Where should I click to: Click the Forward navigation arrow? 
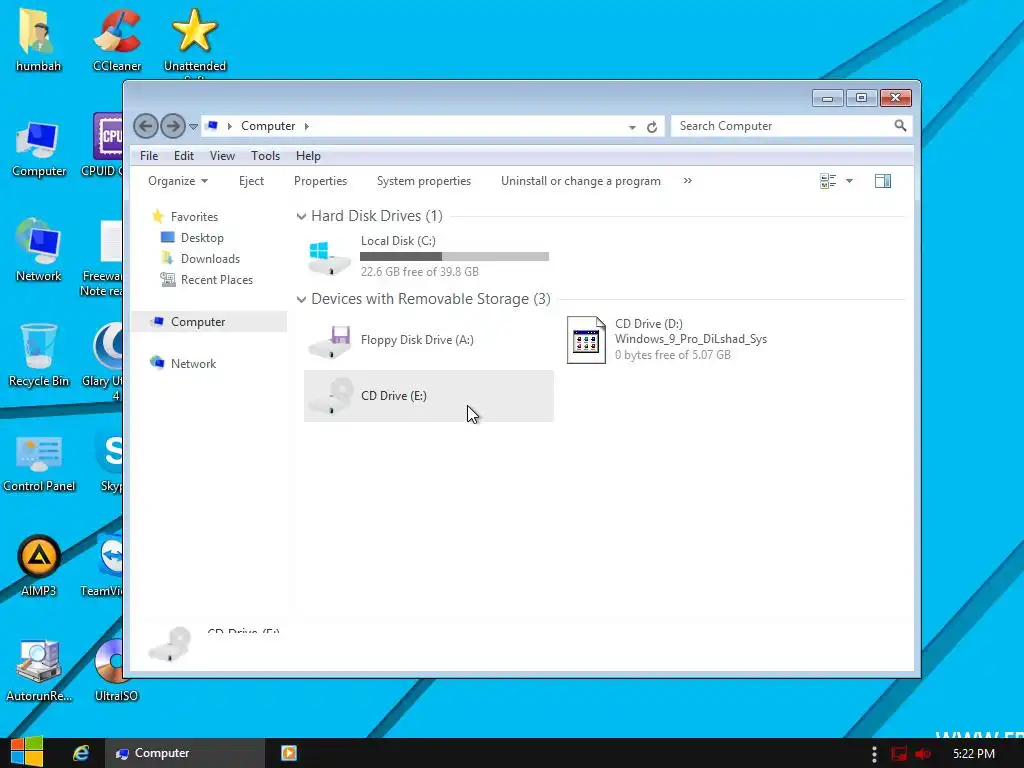173,126
